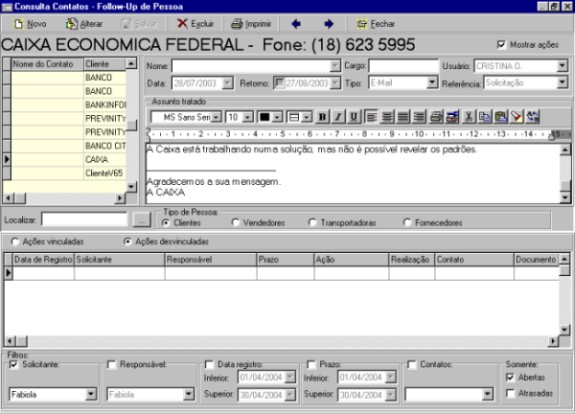This screenshot has height=414, width=575.
Task: Toggle Mostrar ações checkbox
Action: pos(501,45)
